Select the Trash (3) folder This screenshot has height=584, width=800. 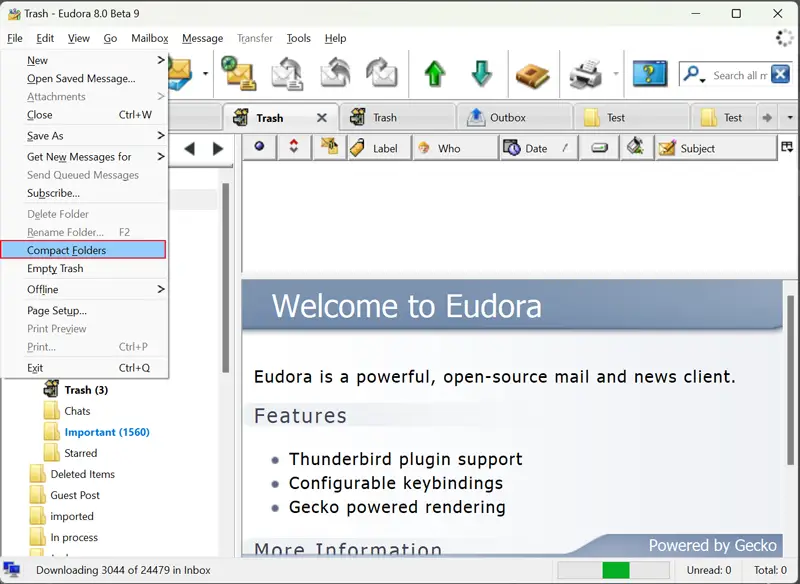86,390
